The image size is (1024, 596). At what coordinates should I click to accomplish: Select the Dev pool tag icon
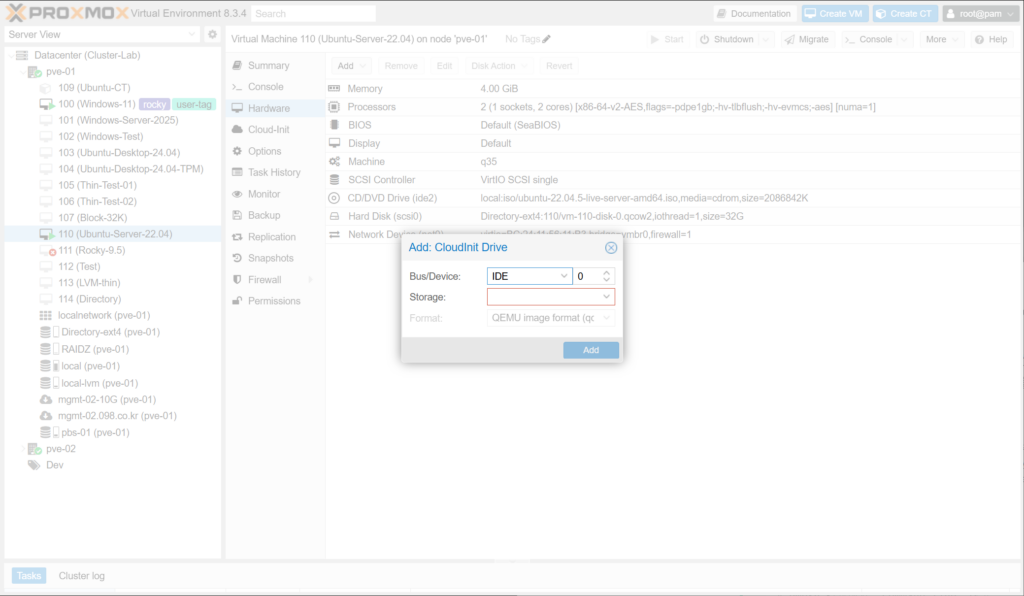click(x=33, y=465)
